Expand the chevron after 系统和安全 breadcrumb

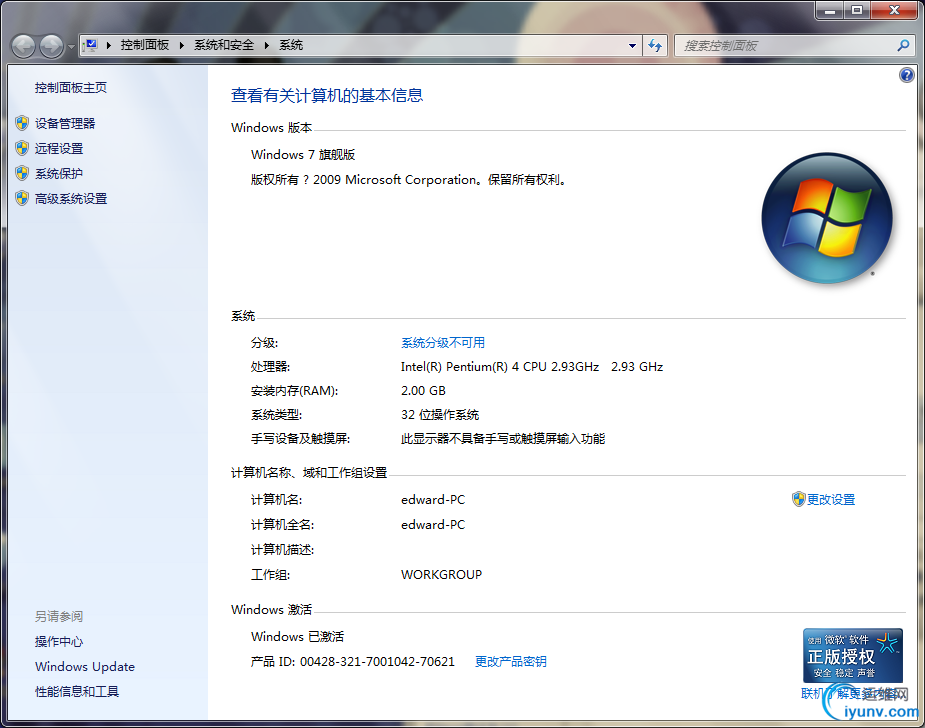[x=268, y=45]
